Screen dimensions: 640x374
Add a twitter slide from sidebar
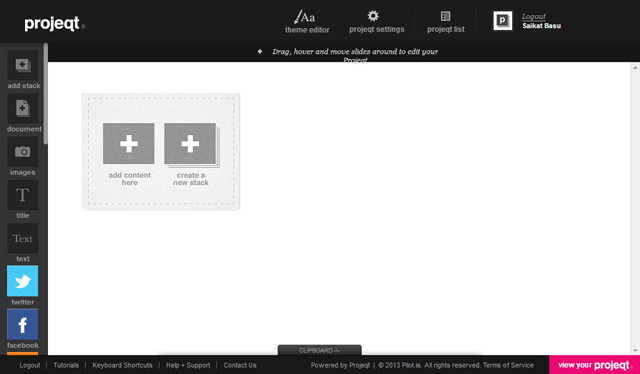point(23,281)
